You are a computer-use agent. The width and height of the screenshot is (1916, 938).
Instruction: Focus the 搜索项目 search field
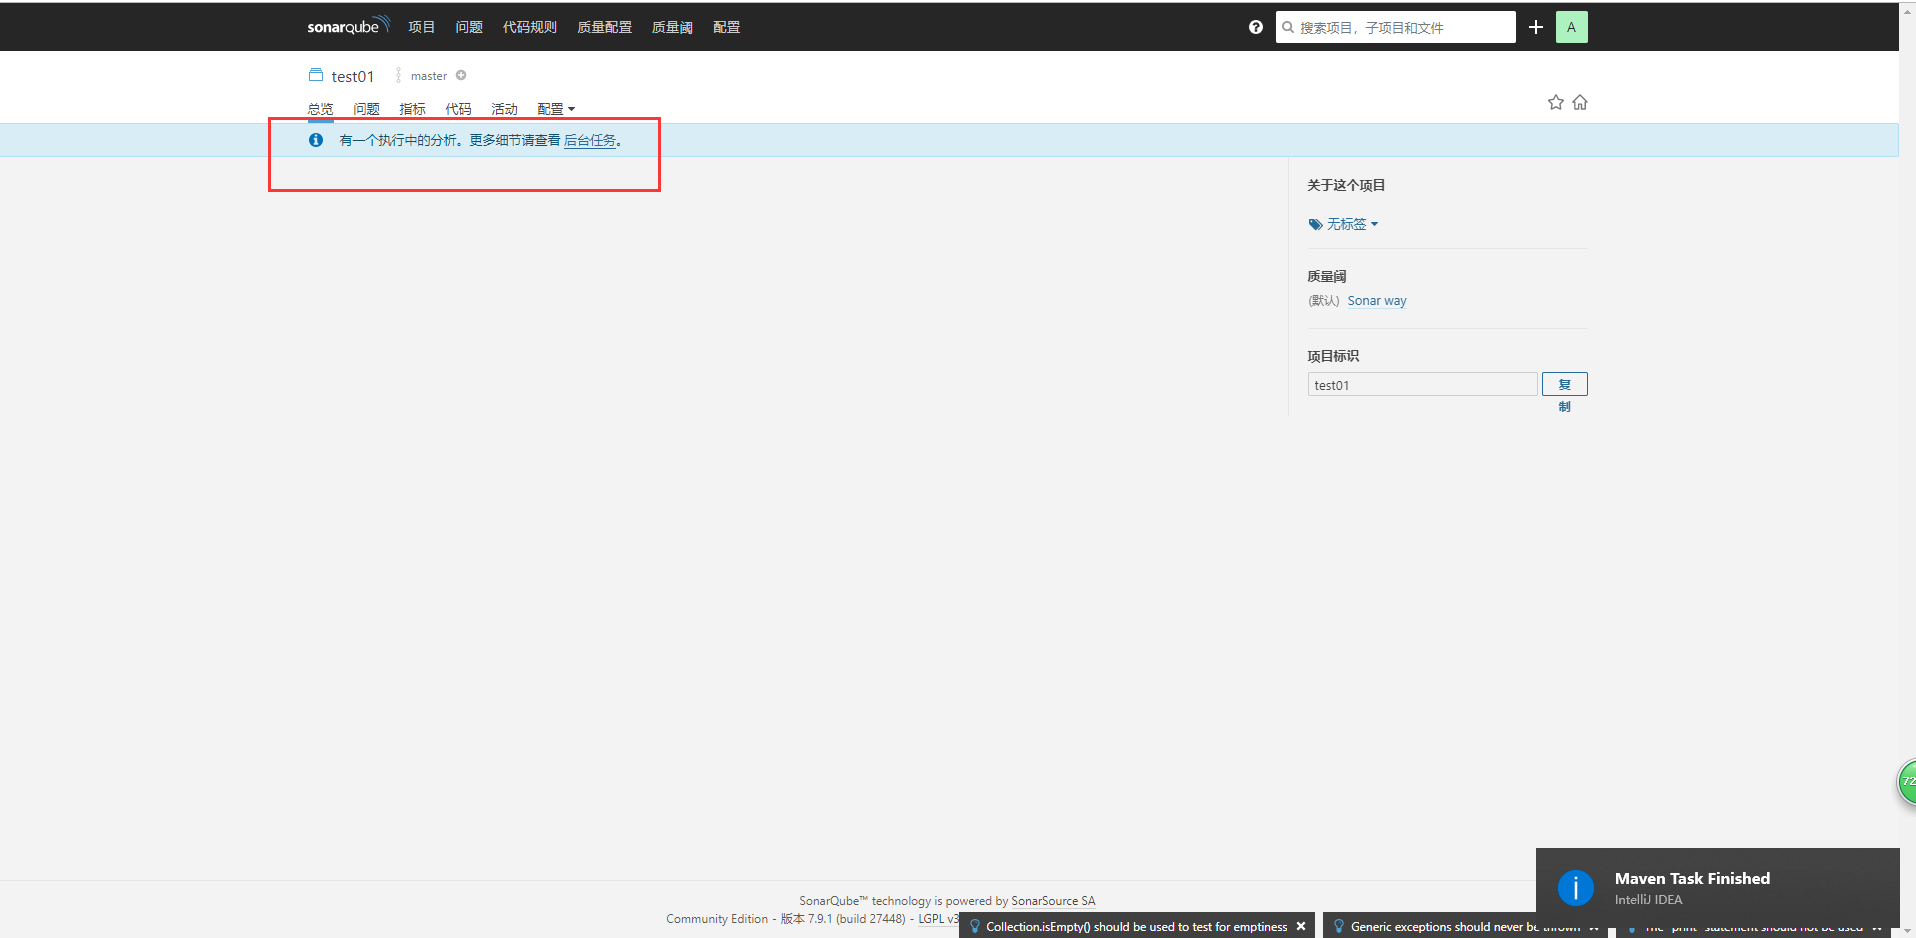pyautogui.click(x=1396, y=27)
